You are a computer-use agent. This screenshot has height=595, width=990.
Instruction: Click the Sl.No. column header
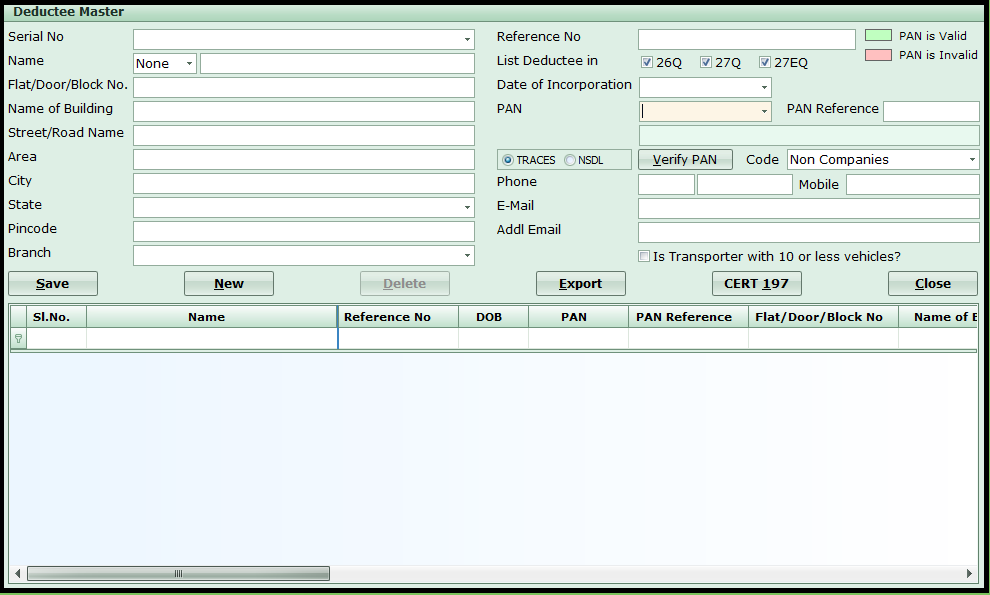pos(56,316)
